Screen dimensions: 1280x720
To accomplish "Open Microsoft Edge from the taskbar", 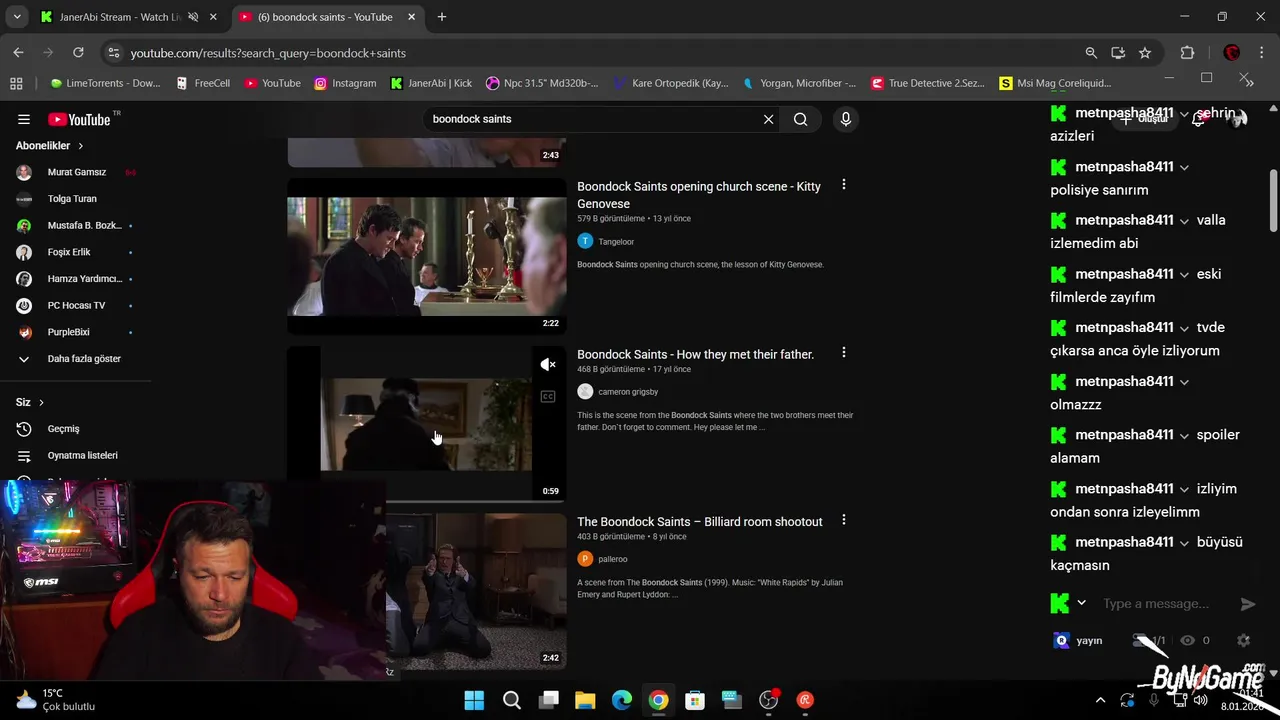I will click(621, 700).
